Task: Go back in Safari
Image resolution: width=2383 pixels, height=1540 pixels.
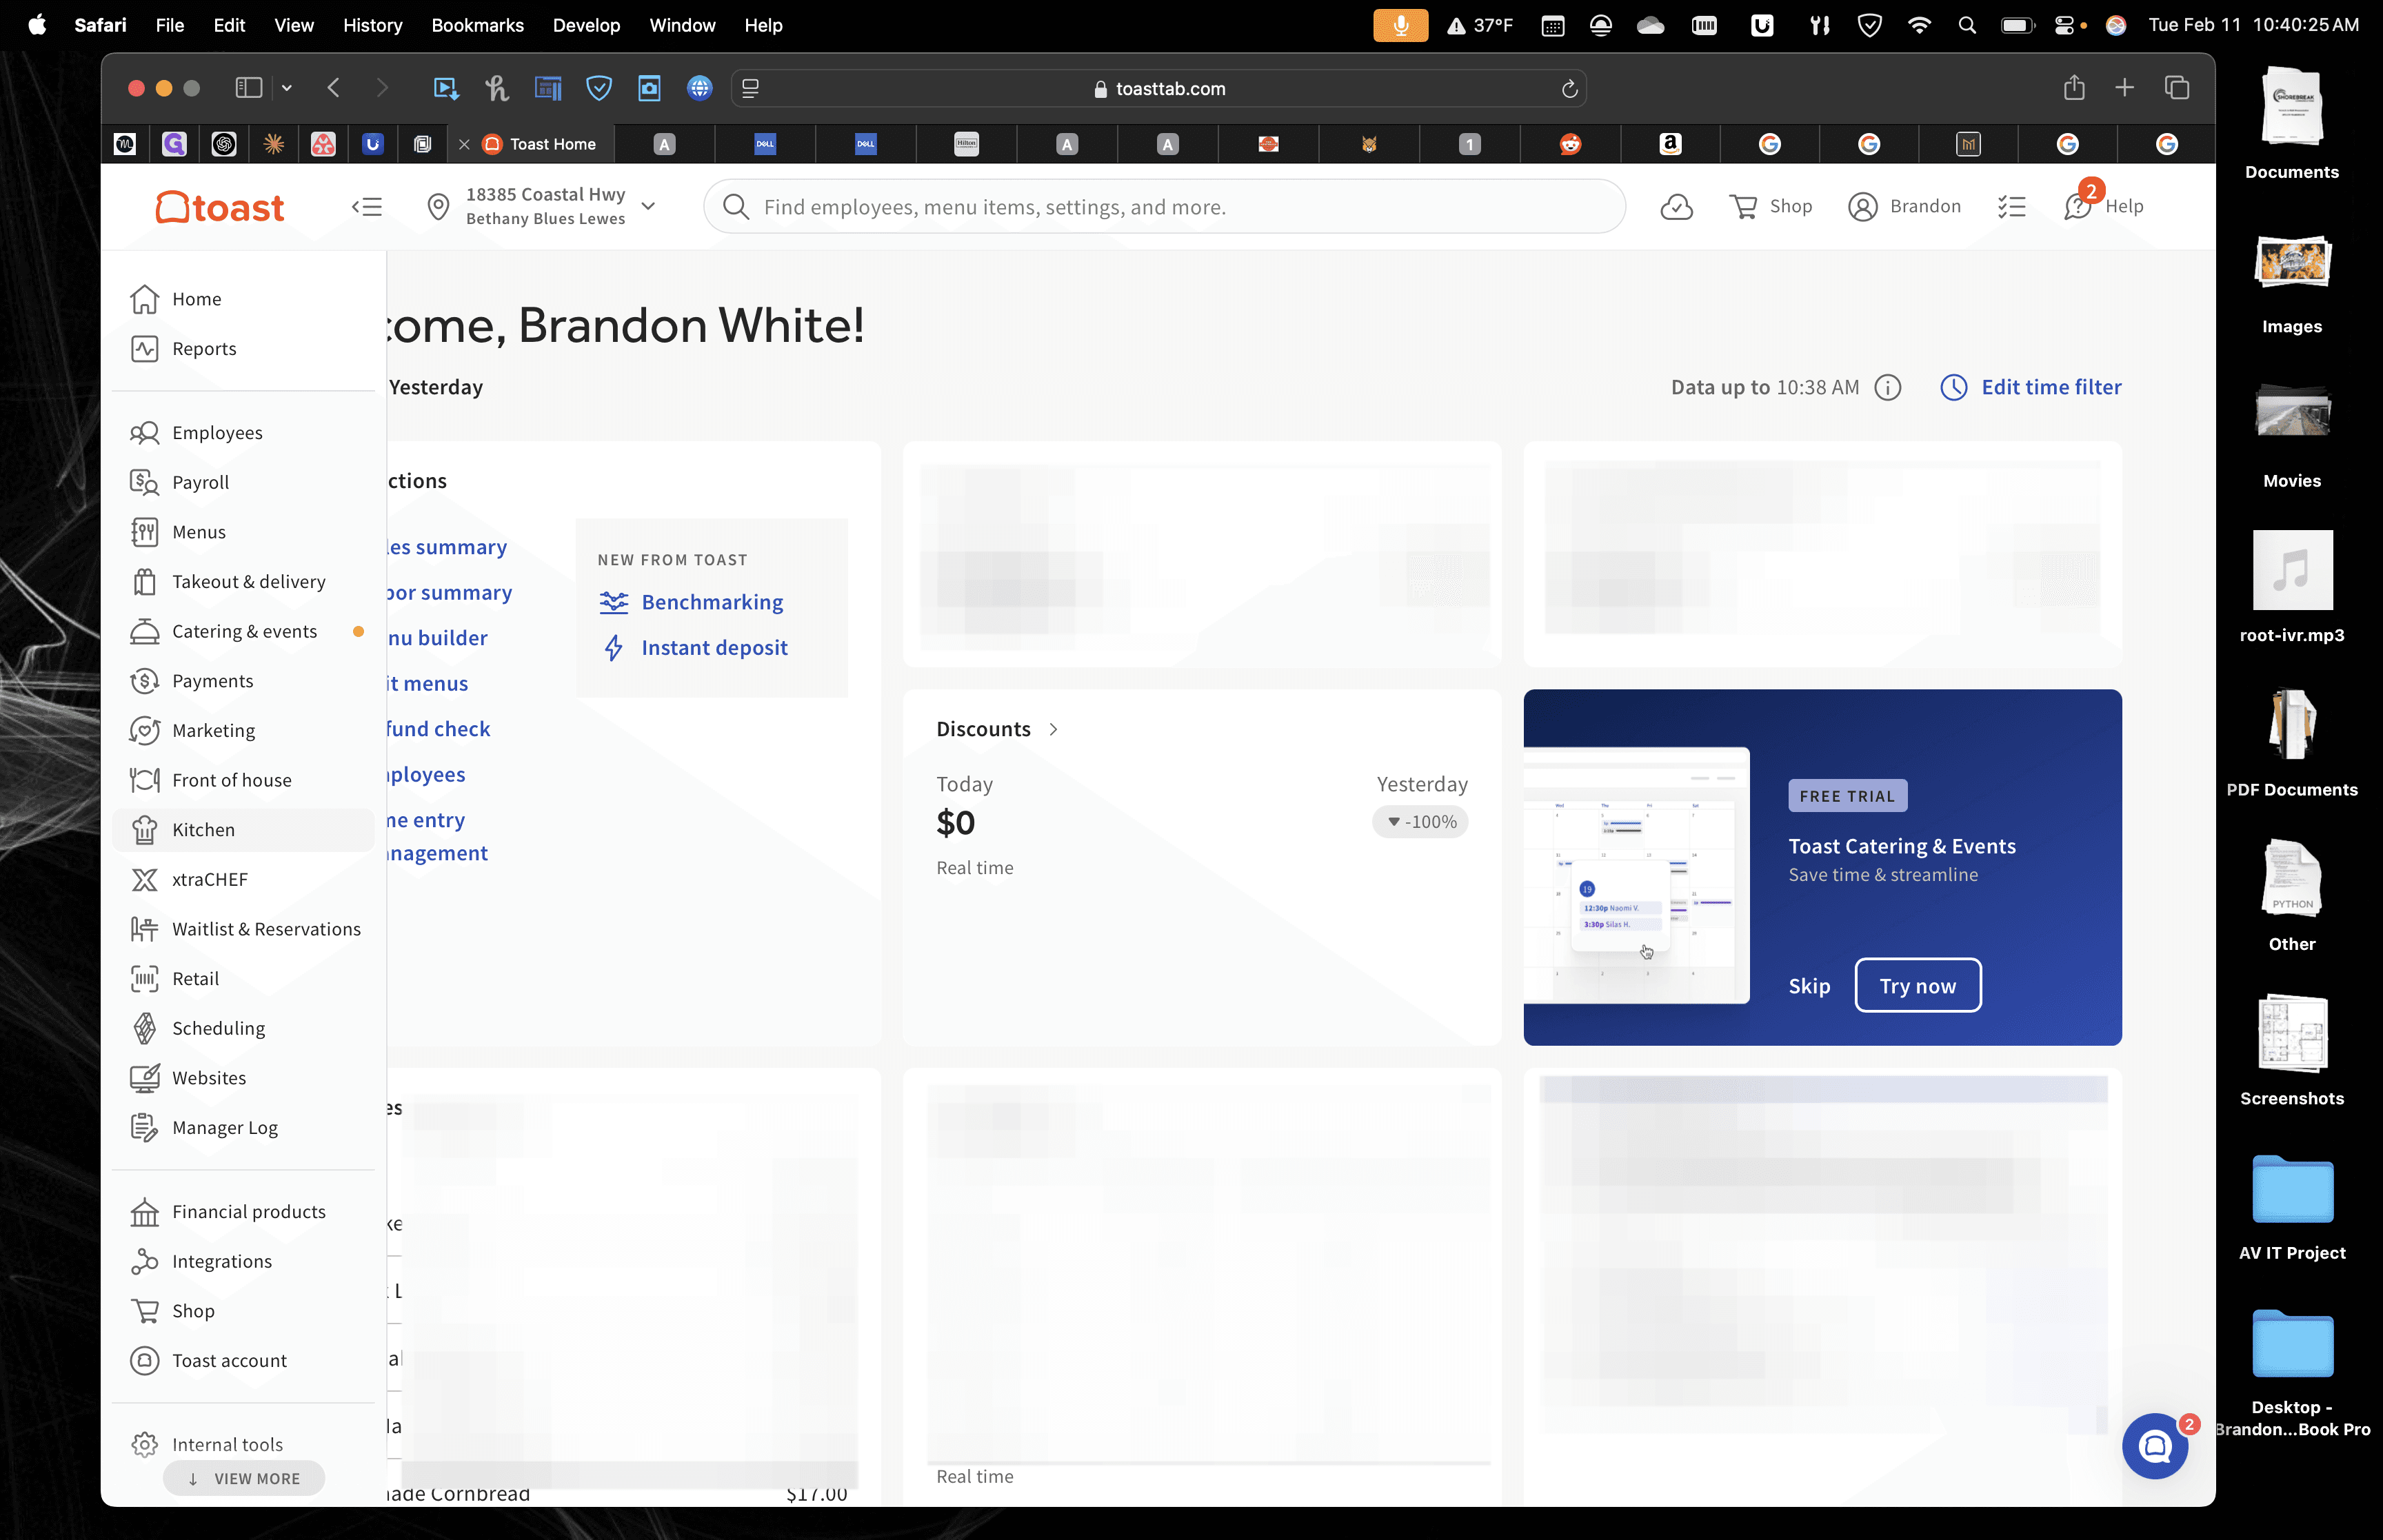Action: click(333, 88)
